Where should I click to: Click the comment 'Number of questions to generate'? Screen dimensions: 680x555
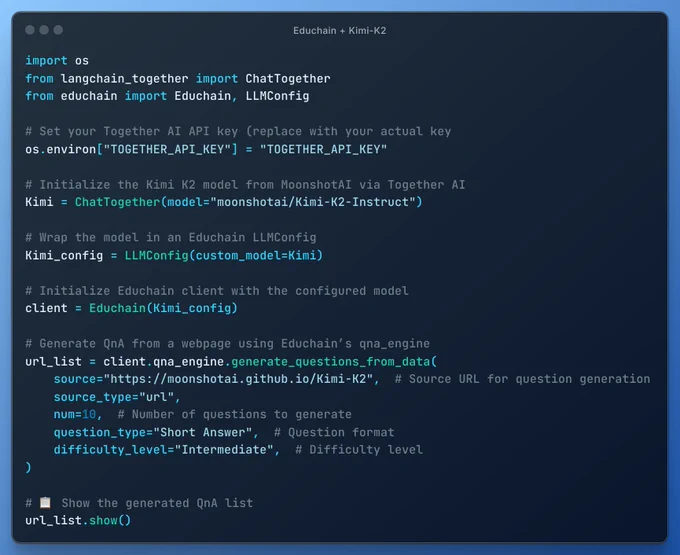pyautogui.click(x=242, y=415)
